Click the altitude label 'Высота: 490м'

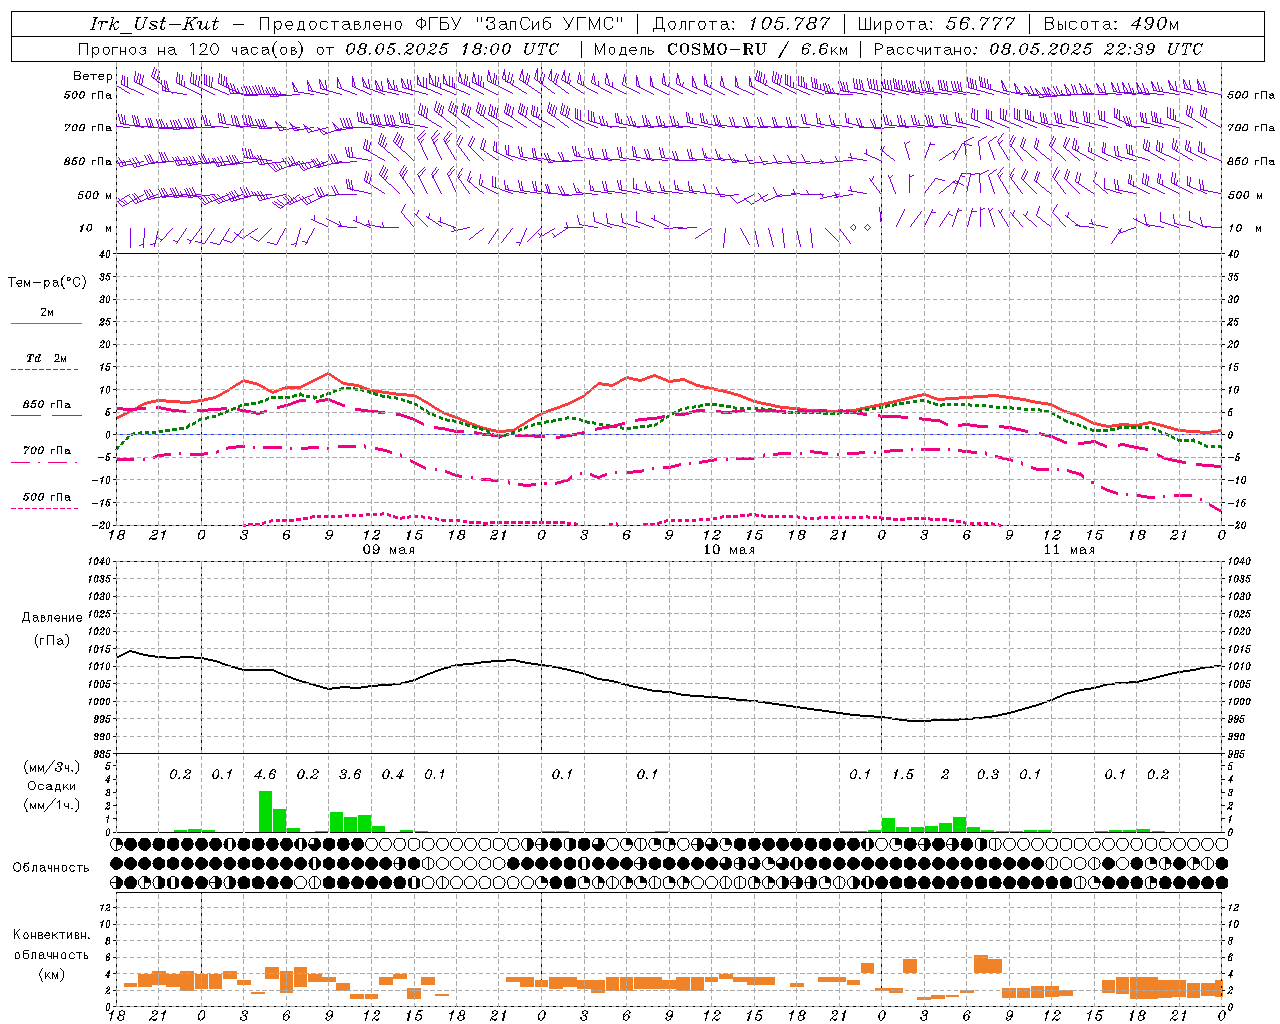[x=1111, y=23]
